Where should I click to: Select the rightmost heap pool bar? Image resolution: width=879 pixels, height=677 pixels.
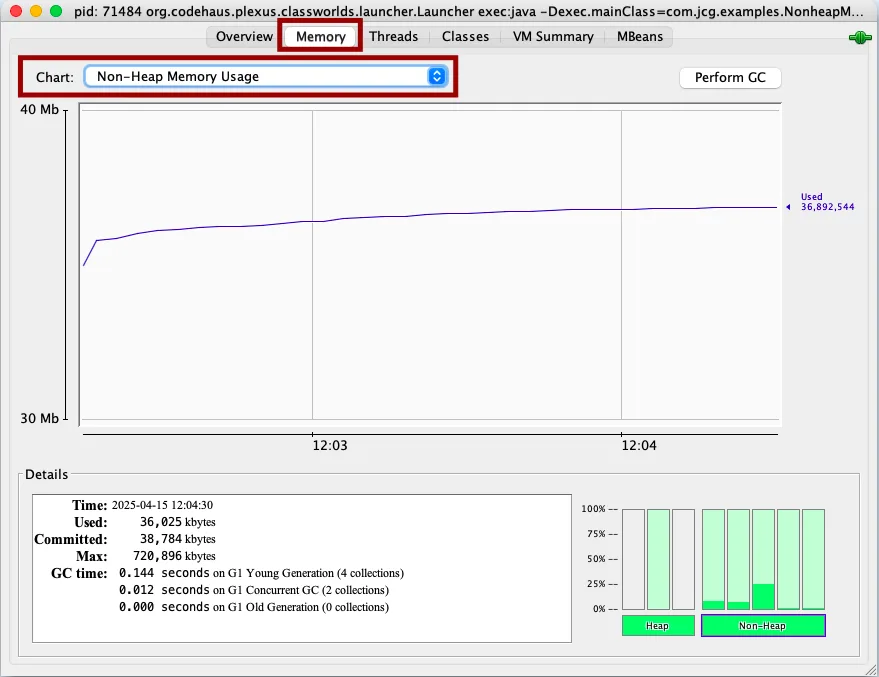point(683,559)
